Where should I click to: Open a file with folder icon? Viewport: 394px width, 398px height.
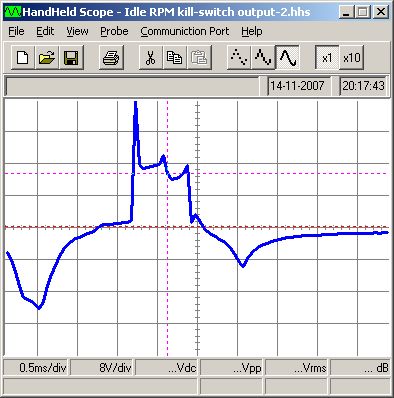47,58
